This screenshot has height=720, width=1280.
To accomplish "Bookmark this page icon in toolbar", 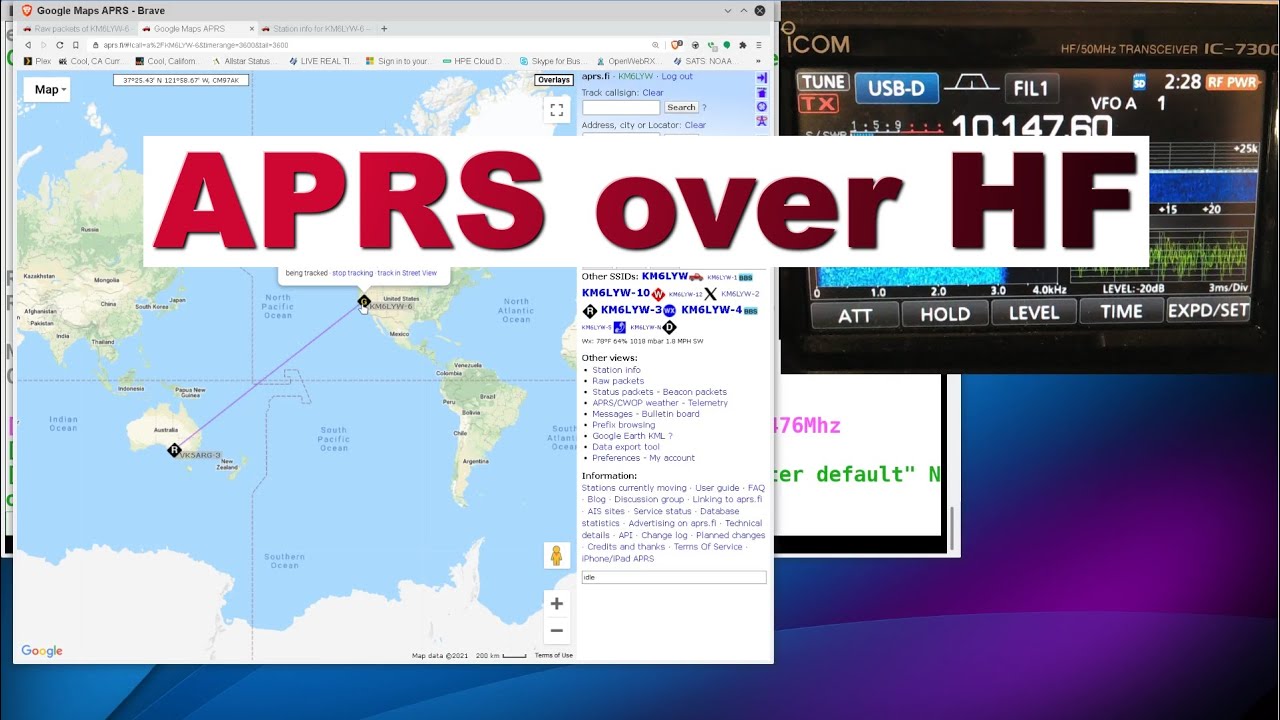I will coord(76,45).
